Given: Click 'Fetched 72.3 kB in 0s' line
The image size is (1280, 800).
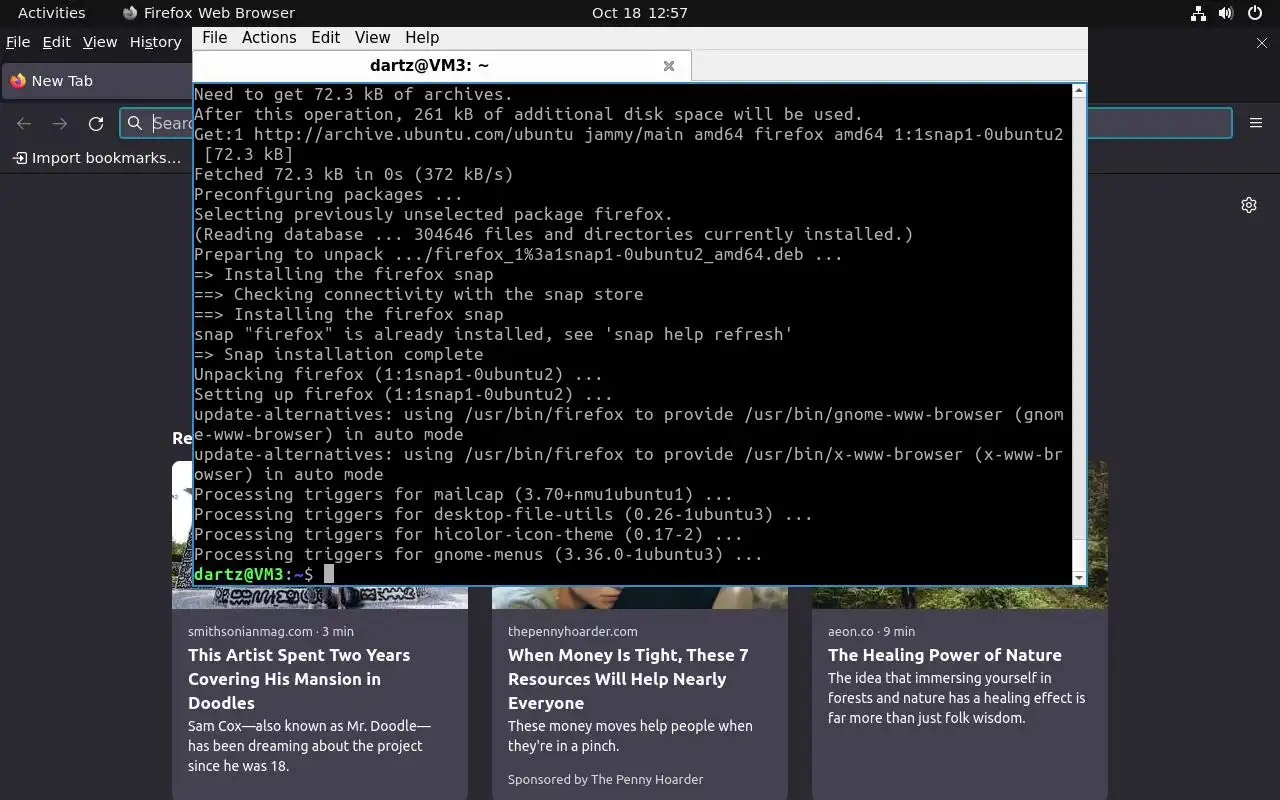Looking at the screenshot, I should coord(353,174).
